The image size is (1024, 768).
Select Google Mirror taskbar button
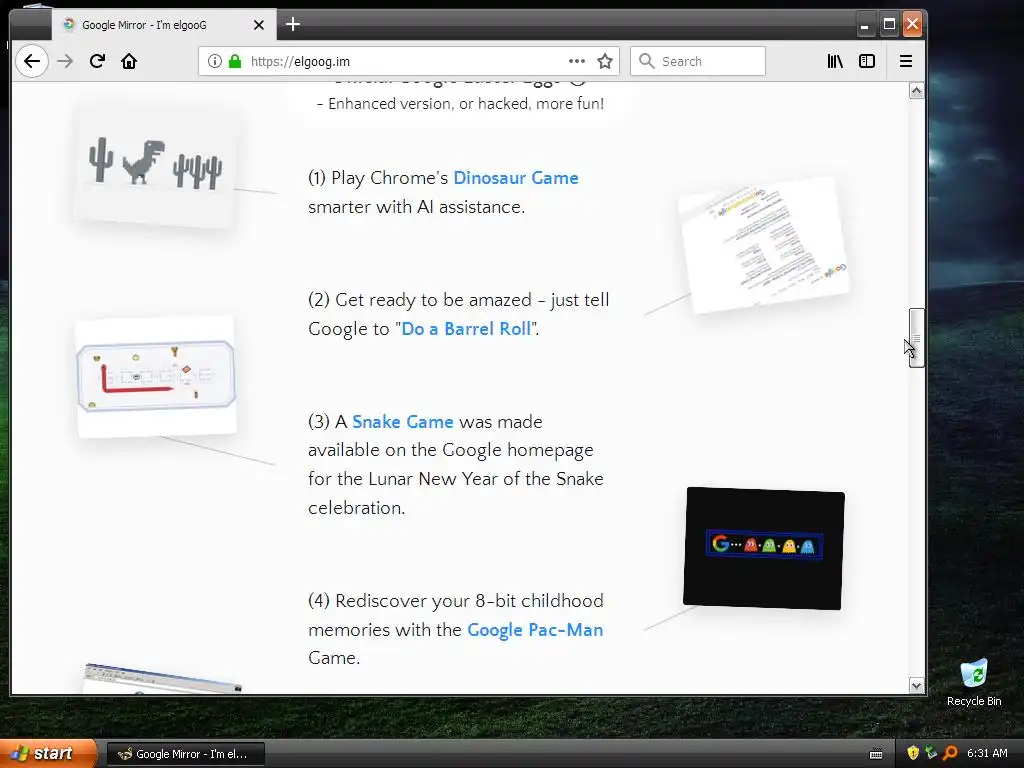(185, 754)
